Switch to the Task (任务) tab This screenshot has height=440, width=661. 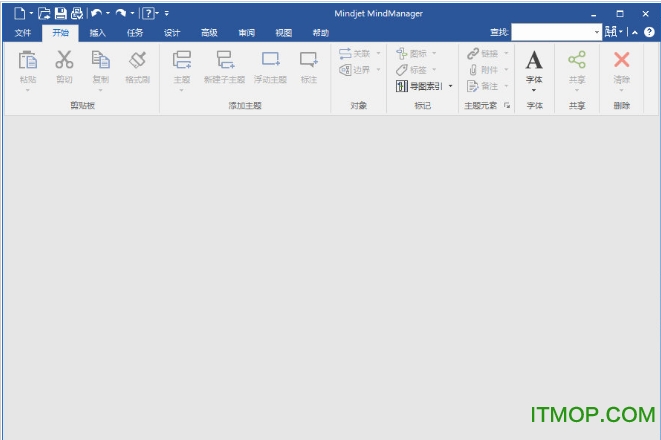point(134,33)
